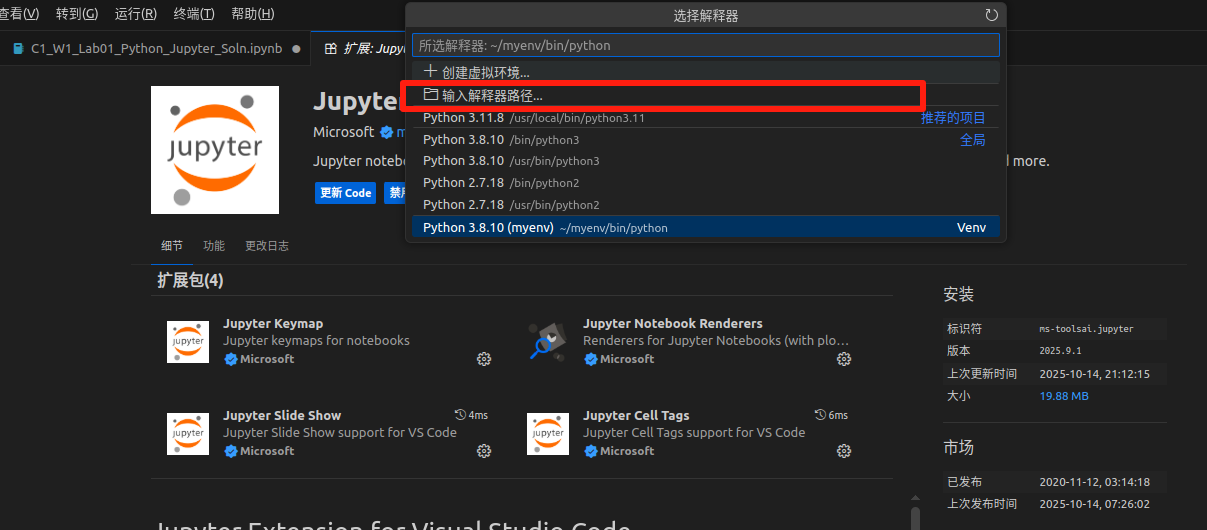Select Python 3.8.10 /bin/python3 interpreter

[705, 140]
